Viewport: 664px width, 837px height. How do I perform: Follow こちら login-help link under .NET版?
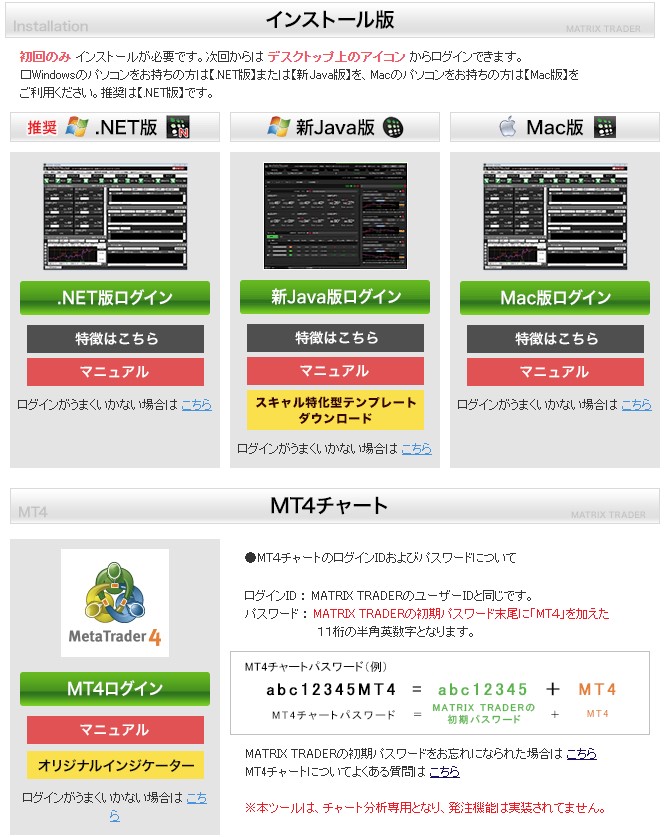196,405
